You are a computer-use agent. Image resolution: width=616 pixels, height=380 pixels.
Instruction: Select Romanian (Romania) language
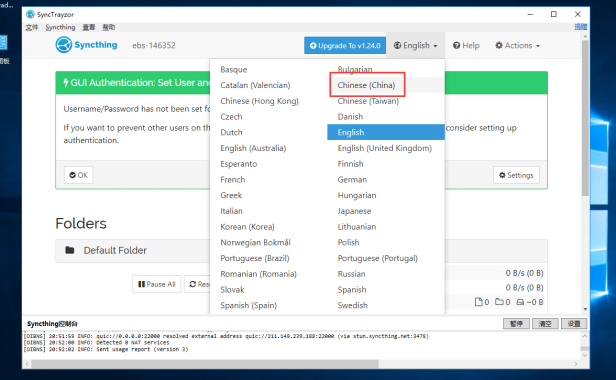click(x=258, y=274)
